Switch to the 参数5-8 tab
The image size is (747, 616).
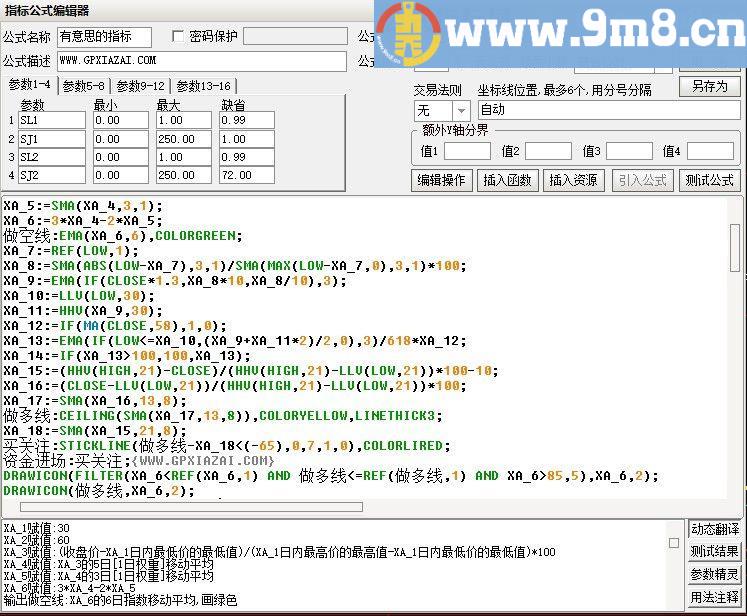pos(83,86)
